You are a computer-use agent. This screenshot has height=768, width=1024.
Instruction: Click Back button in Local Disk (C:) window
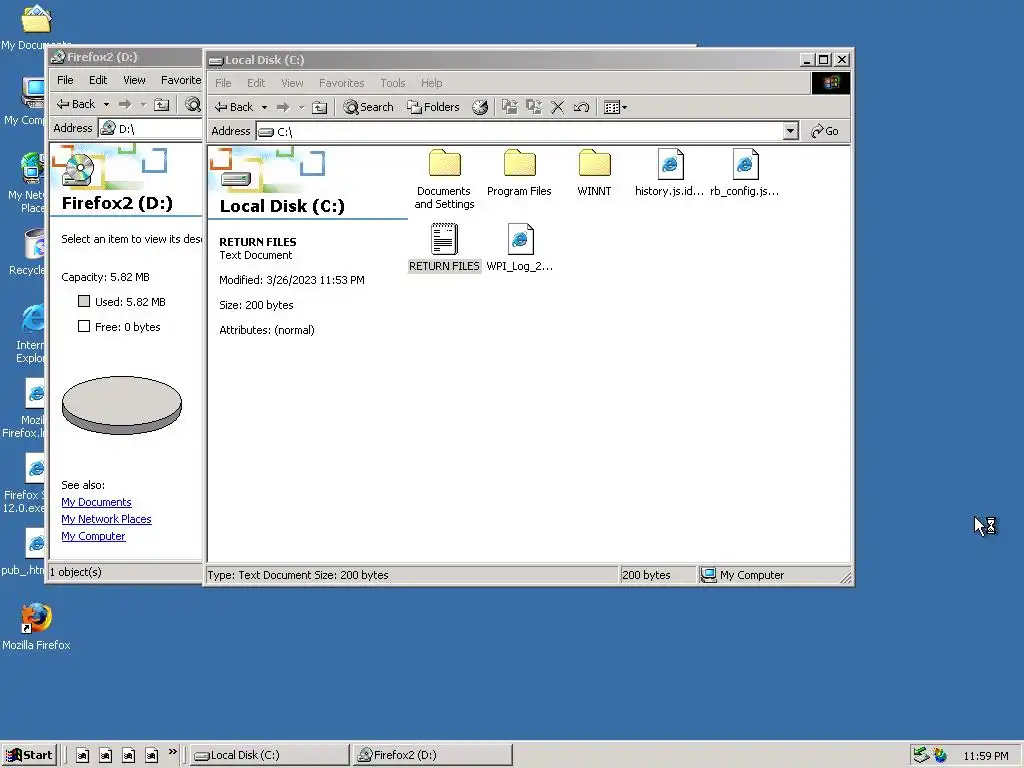coord(234,107)
